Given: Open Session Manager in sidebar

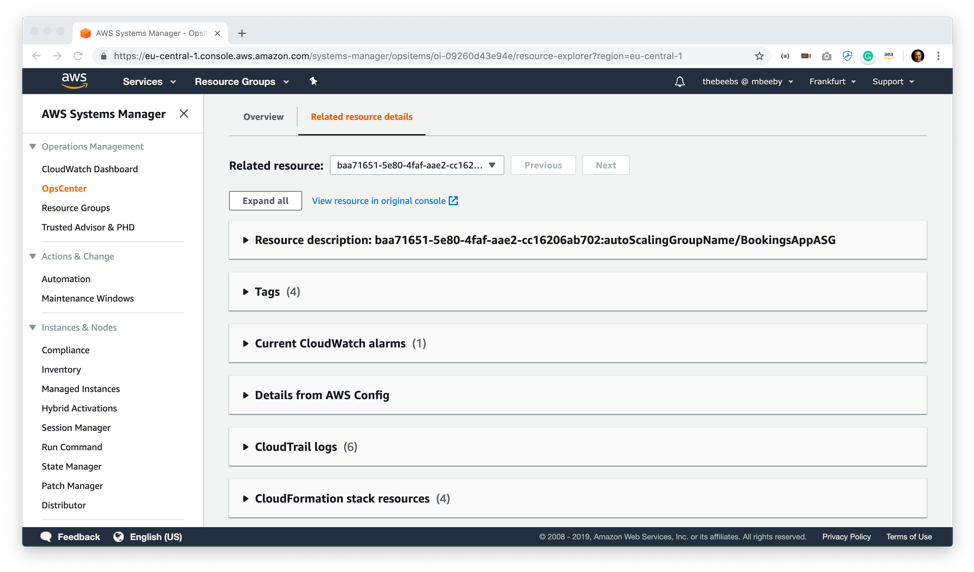Looking at the screenshot, I should 76,427.
